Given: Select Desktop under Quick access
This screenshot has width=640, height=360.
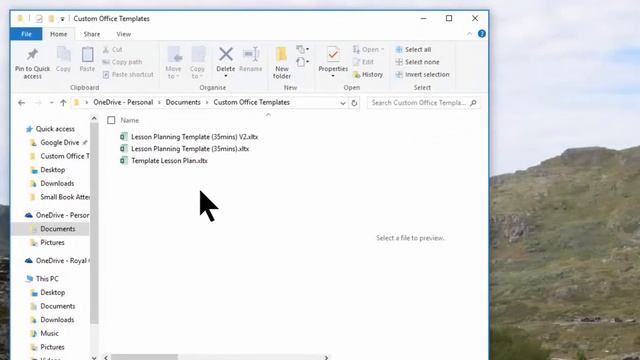Looking at the screenshot, I should [x=48, y=170].
